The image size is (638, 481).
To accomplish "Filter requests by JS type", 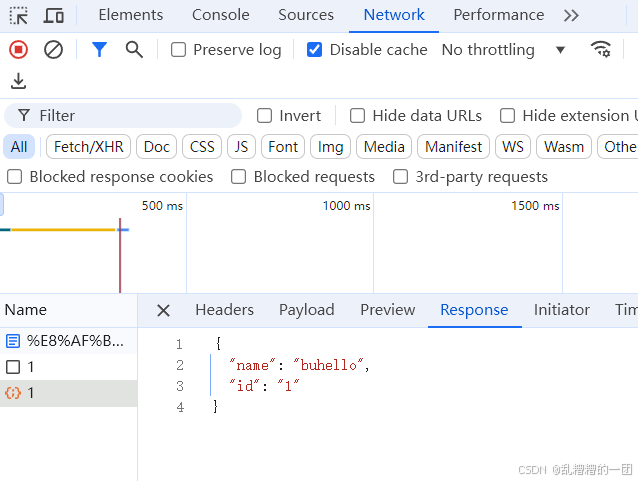I will 241,146.
